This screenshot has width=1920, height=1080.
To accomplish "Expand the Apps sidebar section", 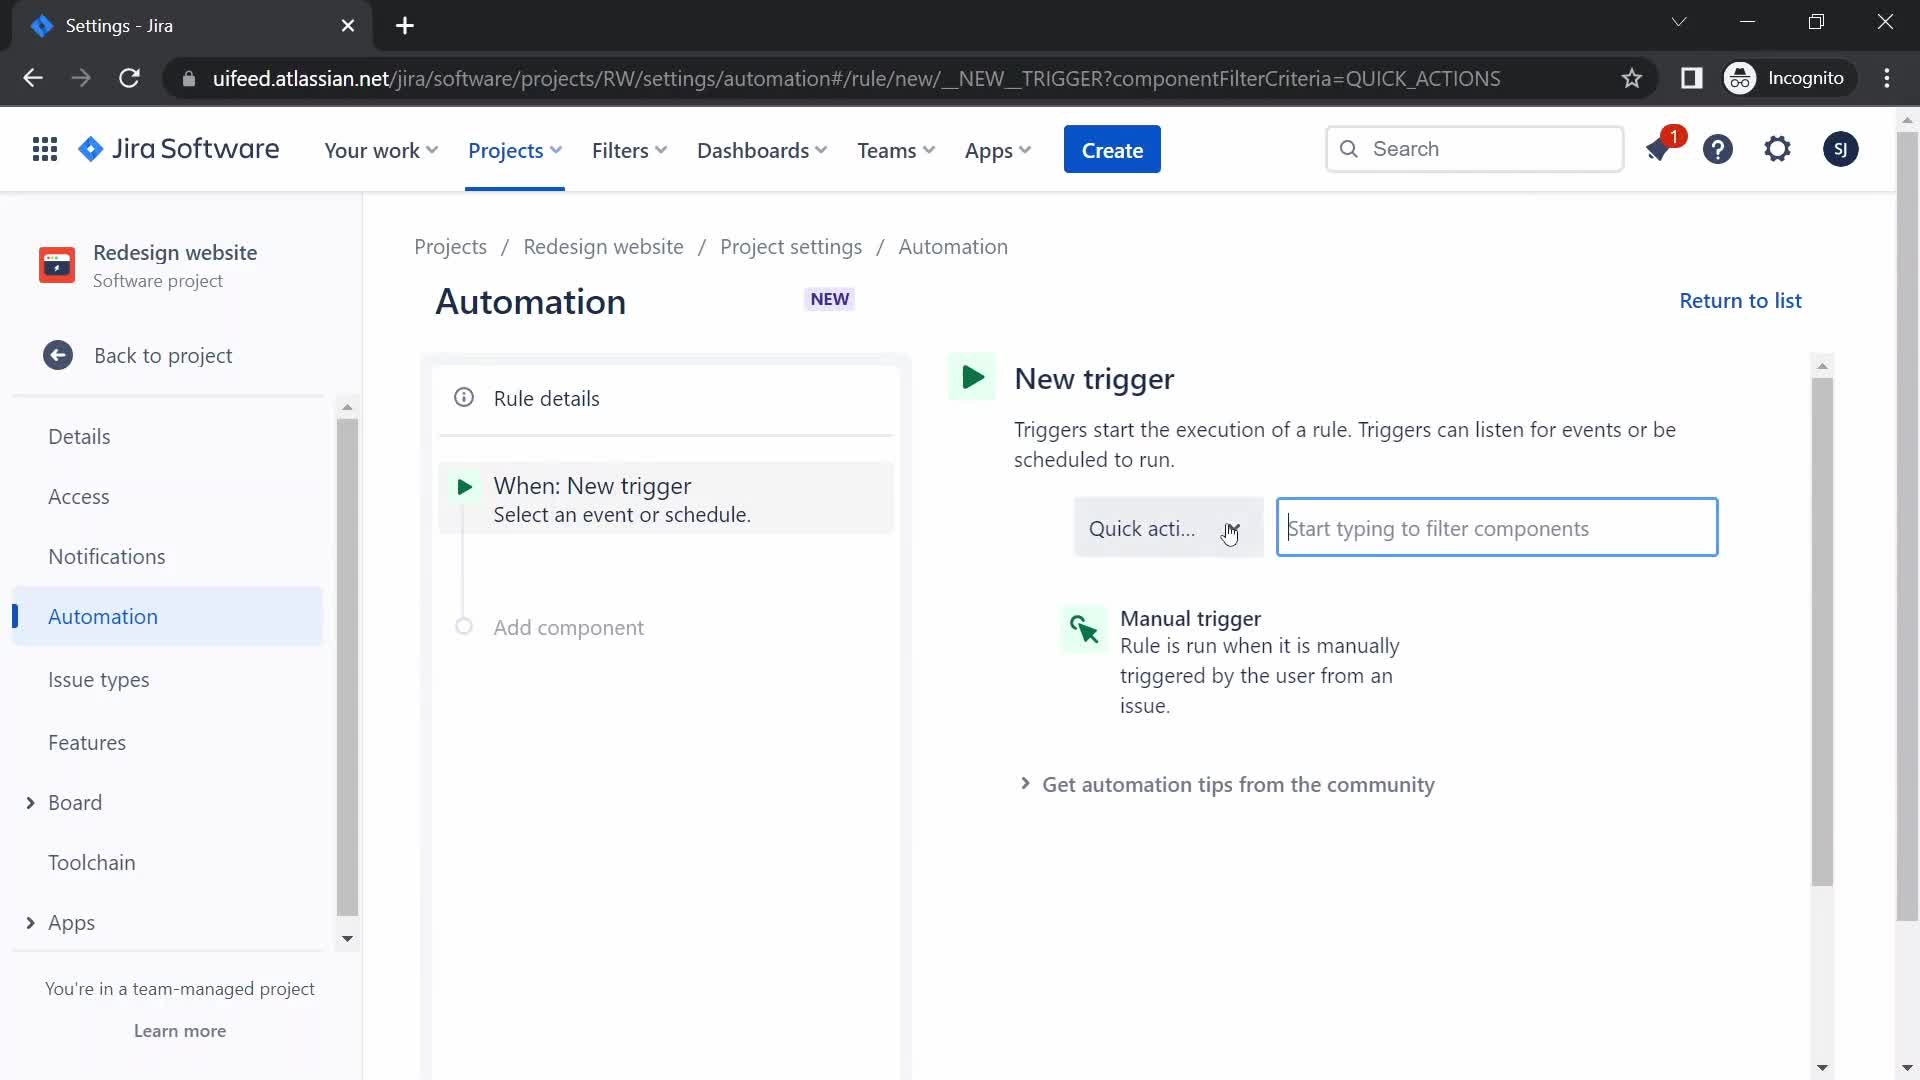I will click(29, 922).
